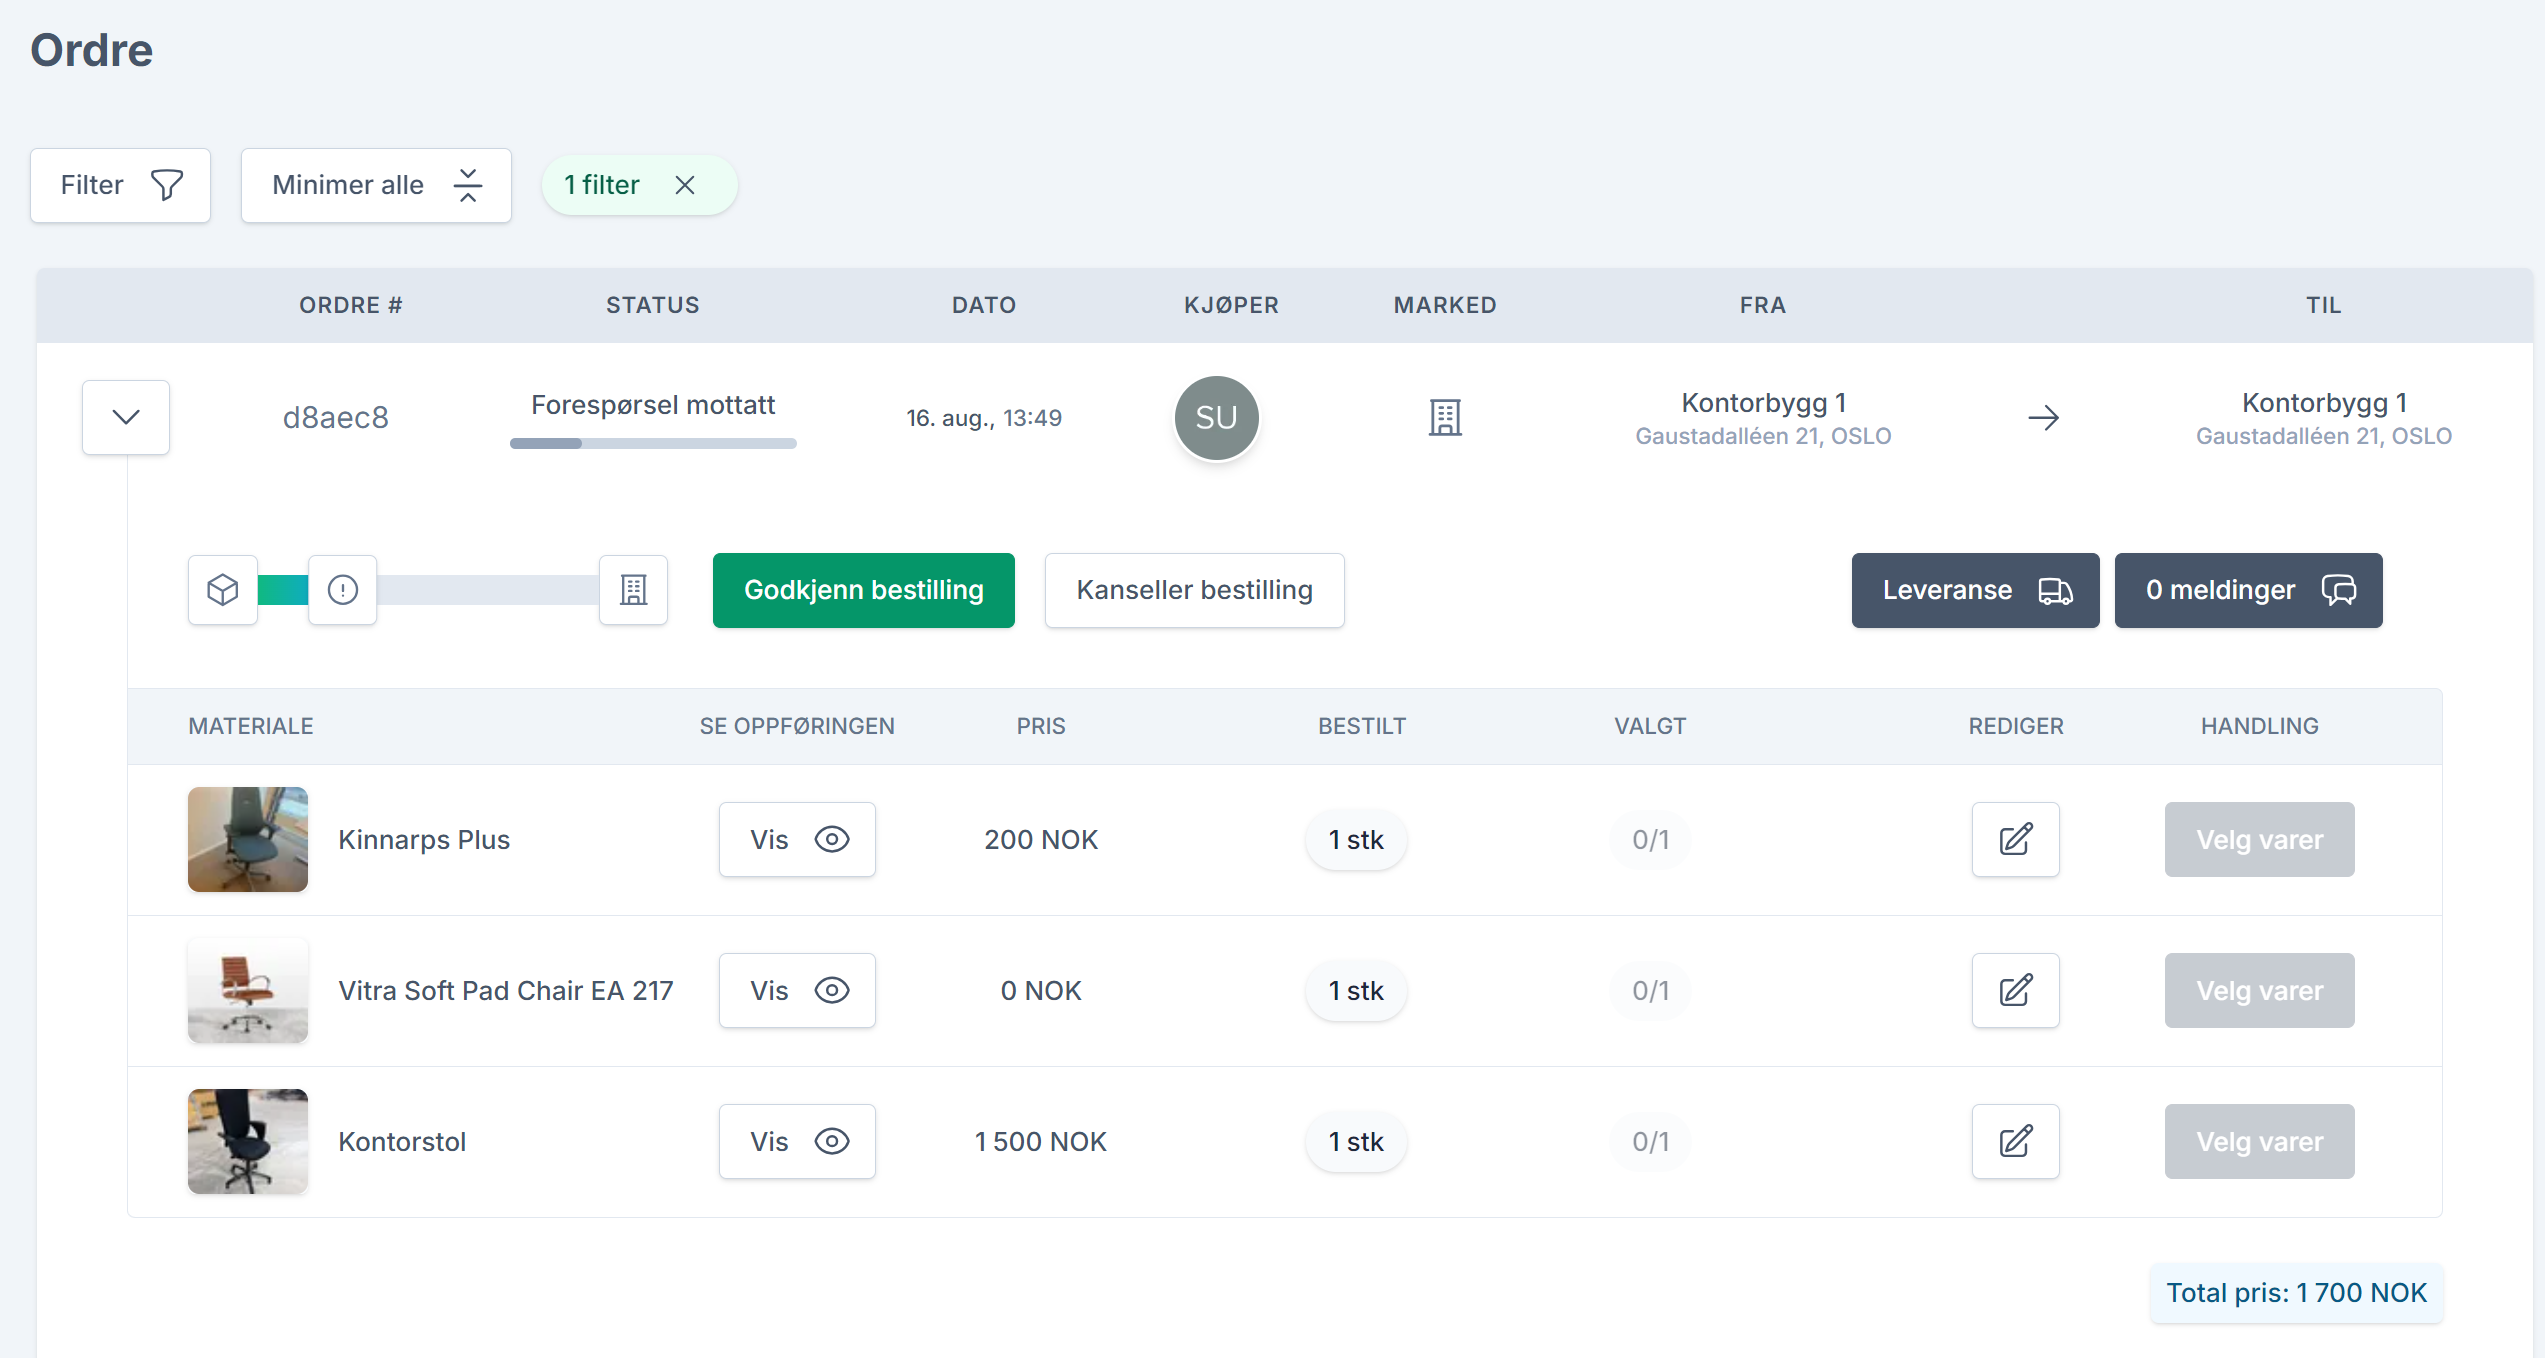Click the 0 NOK price
Viewport: 2545px width, 1358px height.
click(x=1041, y=990)
